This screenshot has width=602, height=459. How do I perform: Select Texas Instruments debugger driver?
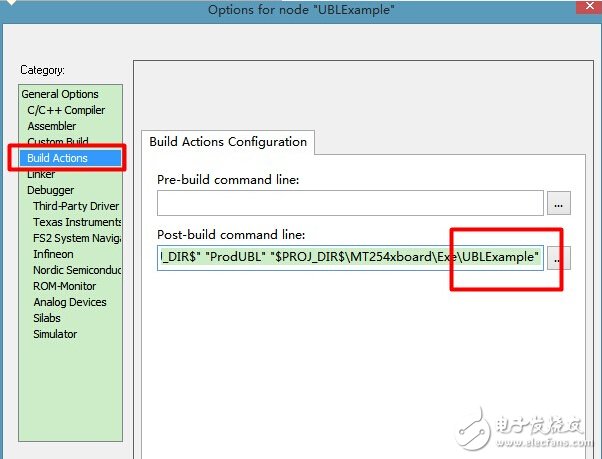point(77,222)
